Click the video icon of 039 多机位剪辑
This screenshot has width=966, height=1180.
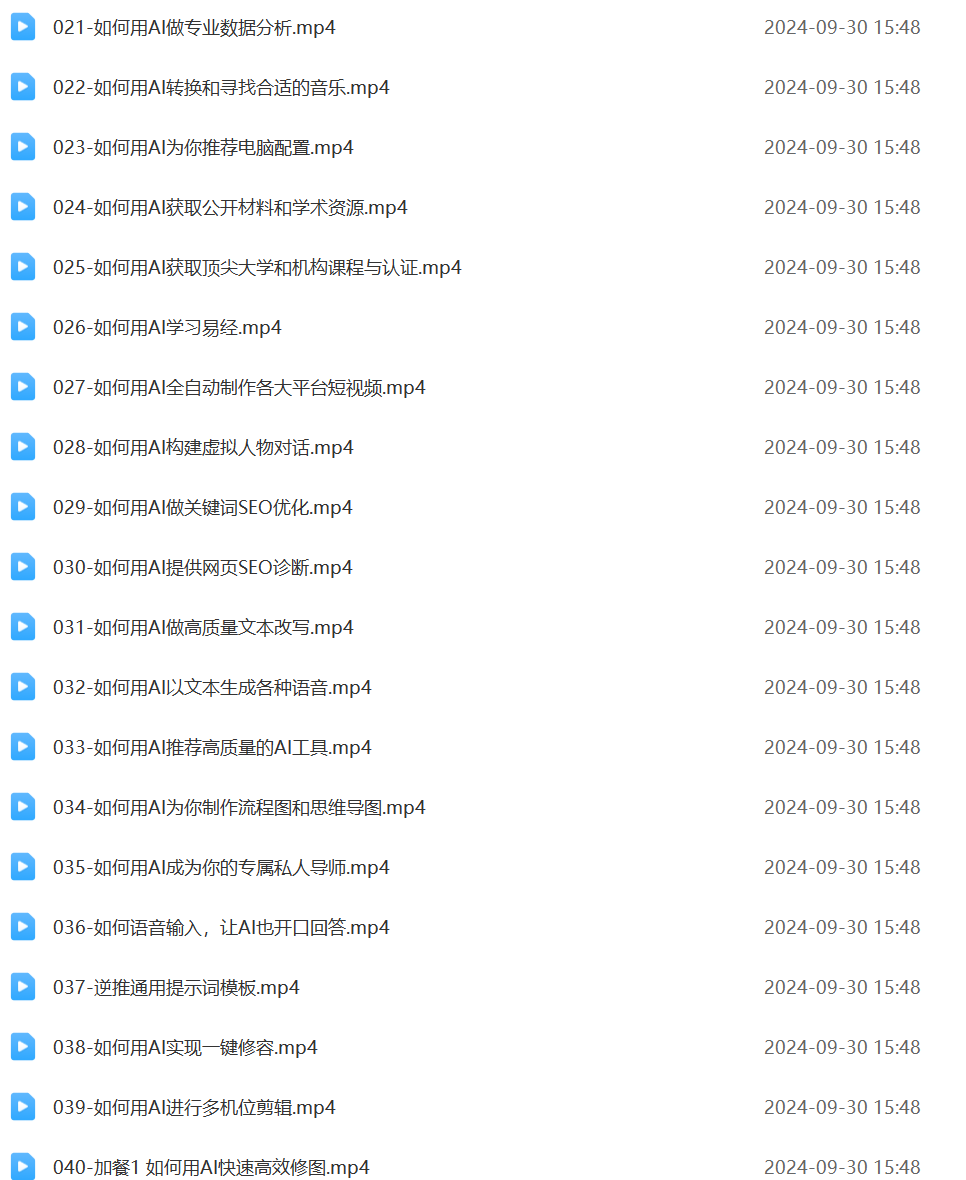(x=23, y=1107)
